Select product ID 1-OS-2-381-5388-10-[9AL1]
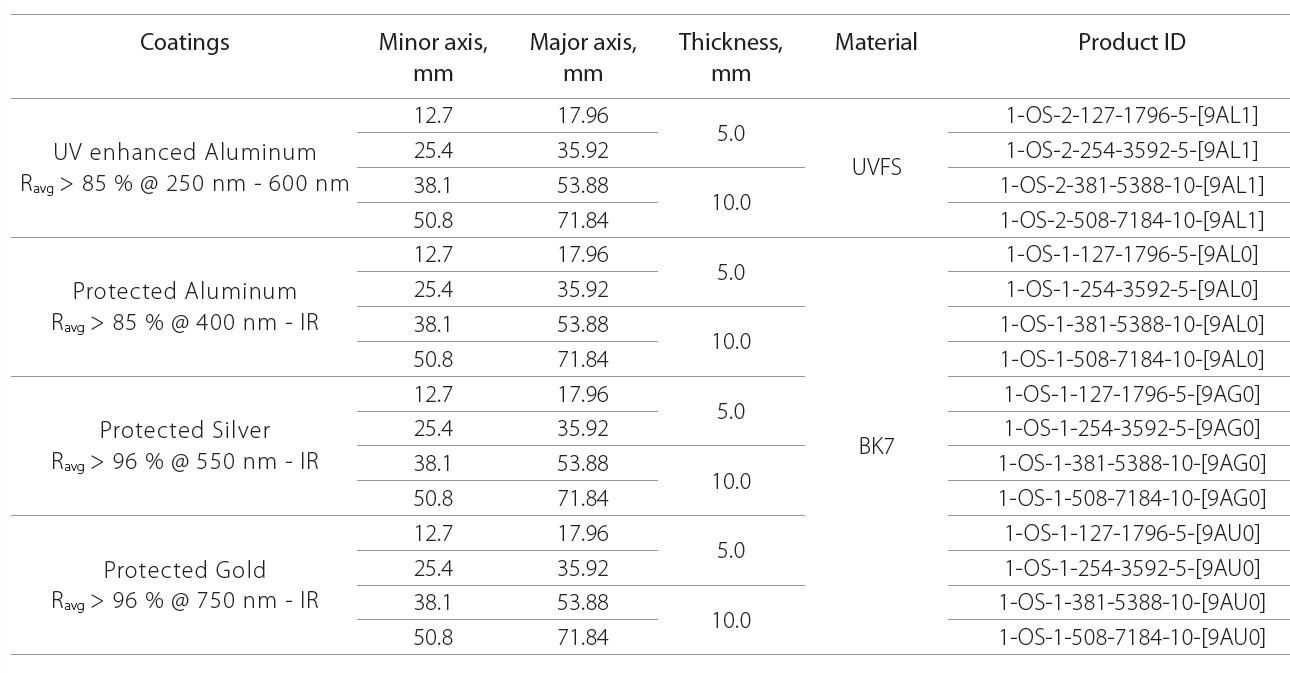The height and width of the screenshot is (673, 1290). coord(1131,185)
